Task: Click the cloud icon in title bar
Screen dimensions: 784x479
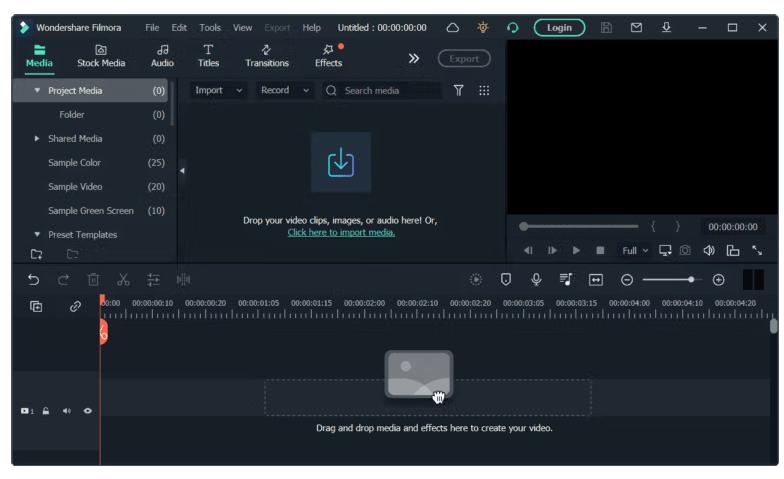Action: 452,27
